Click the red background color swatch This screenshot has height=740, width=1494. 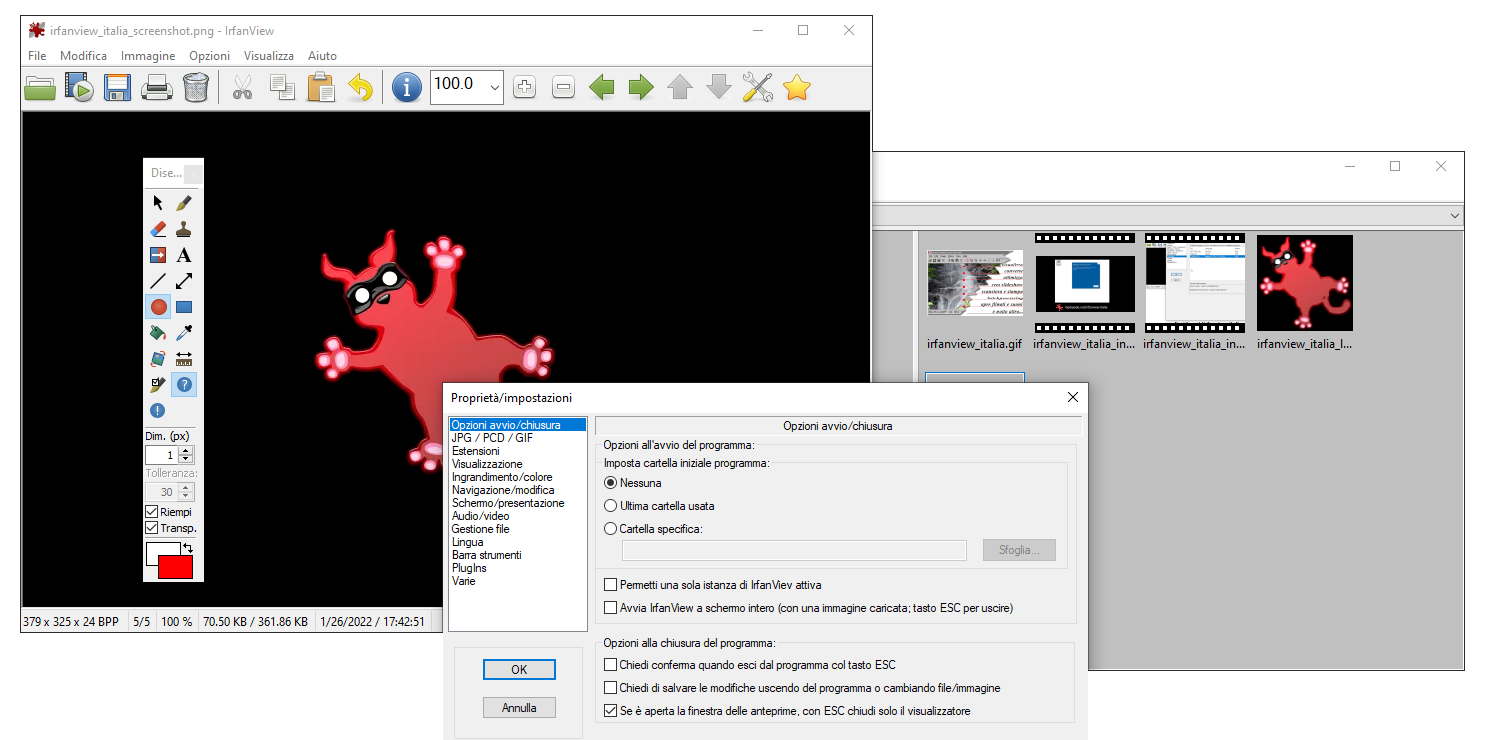[x=175, y=568]
